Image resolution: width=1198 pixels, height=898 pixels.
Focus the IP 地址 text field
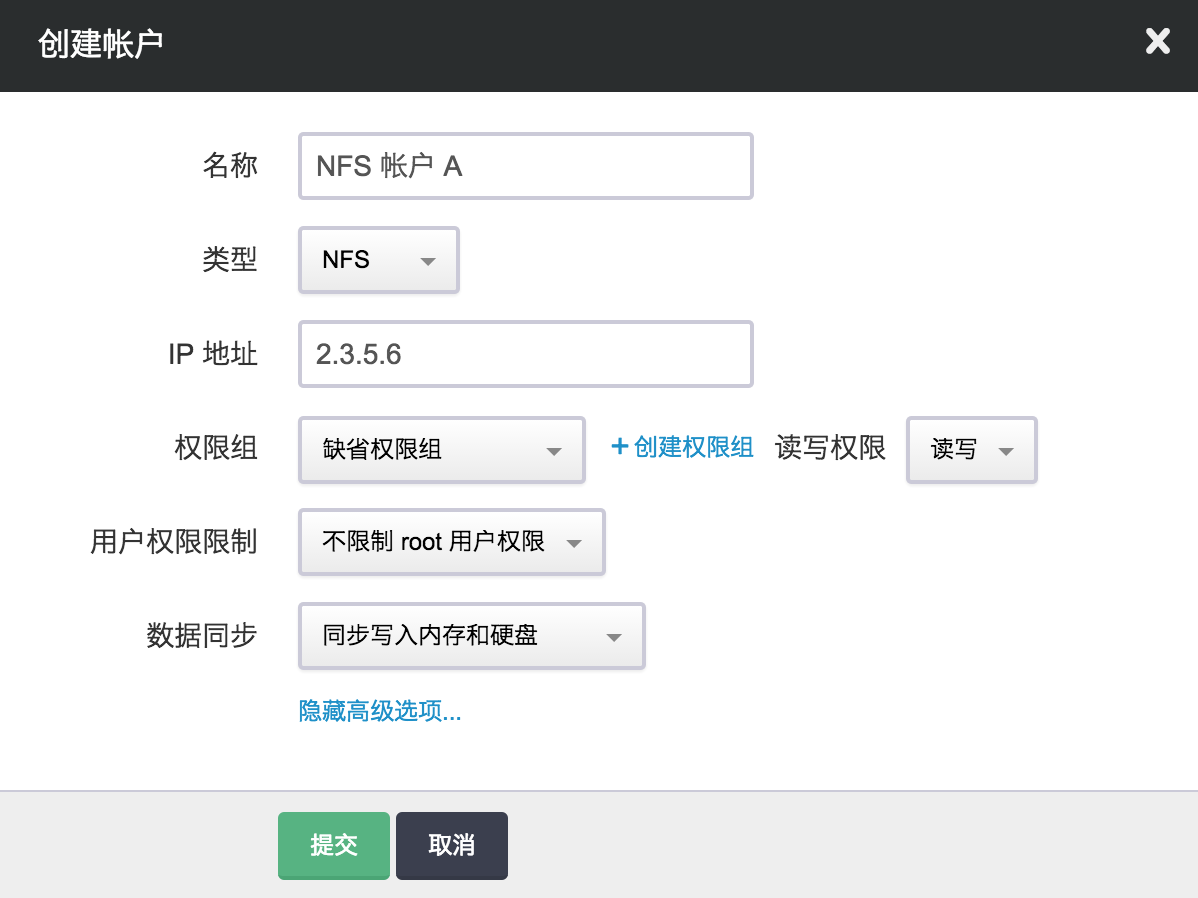click(x=525, y=354)
